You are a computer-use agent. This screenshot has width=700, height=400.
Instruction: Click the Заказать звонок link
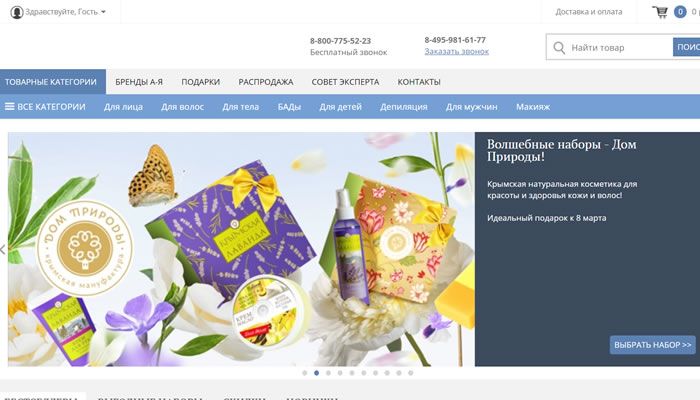click(456, 51)
